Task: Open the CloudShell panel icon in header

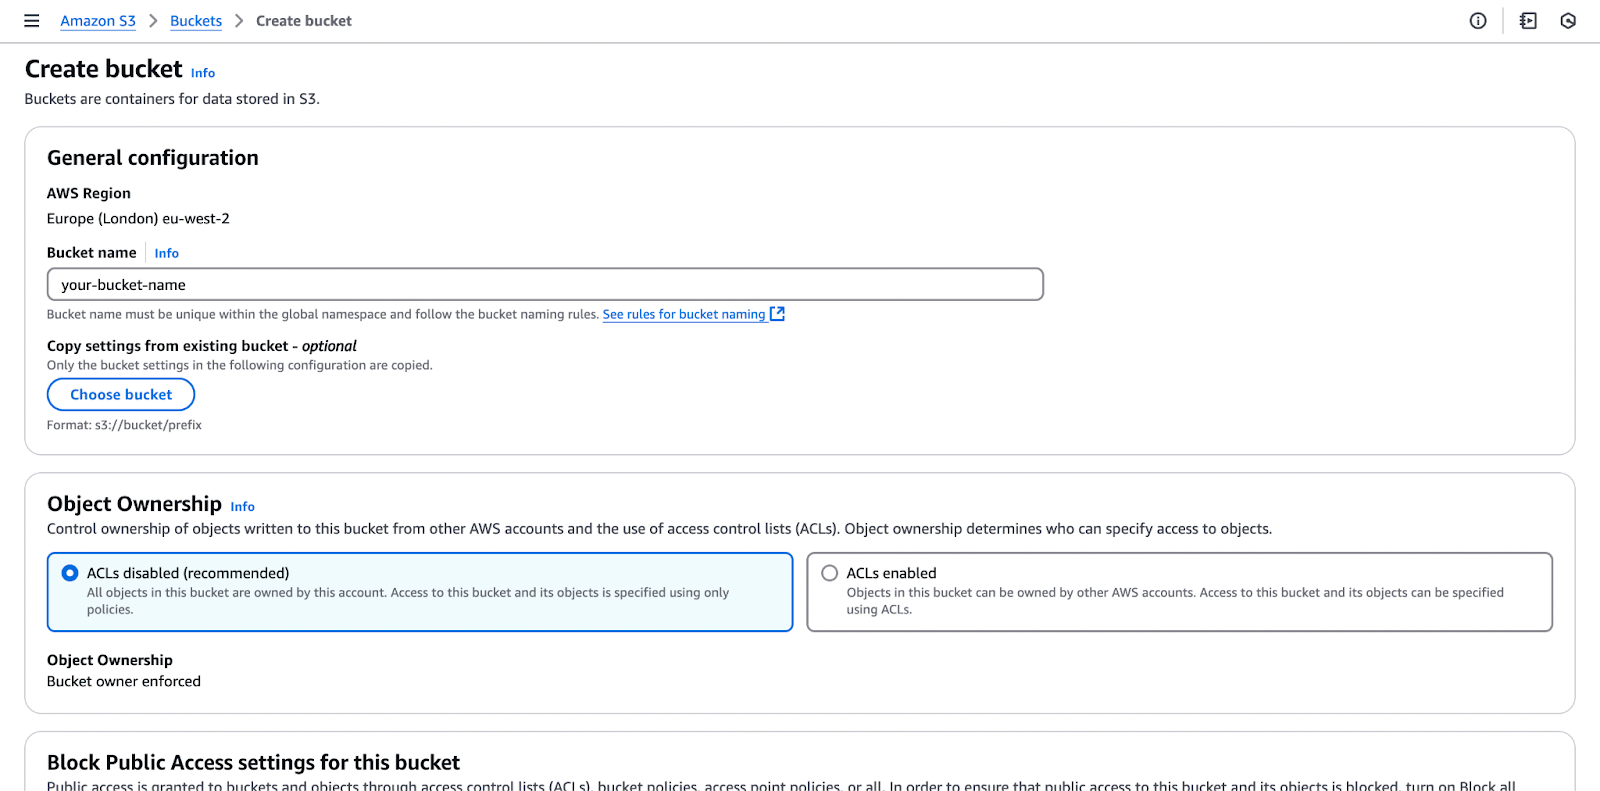Action: (x=1528, y=21)
